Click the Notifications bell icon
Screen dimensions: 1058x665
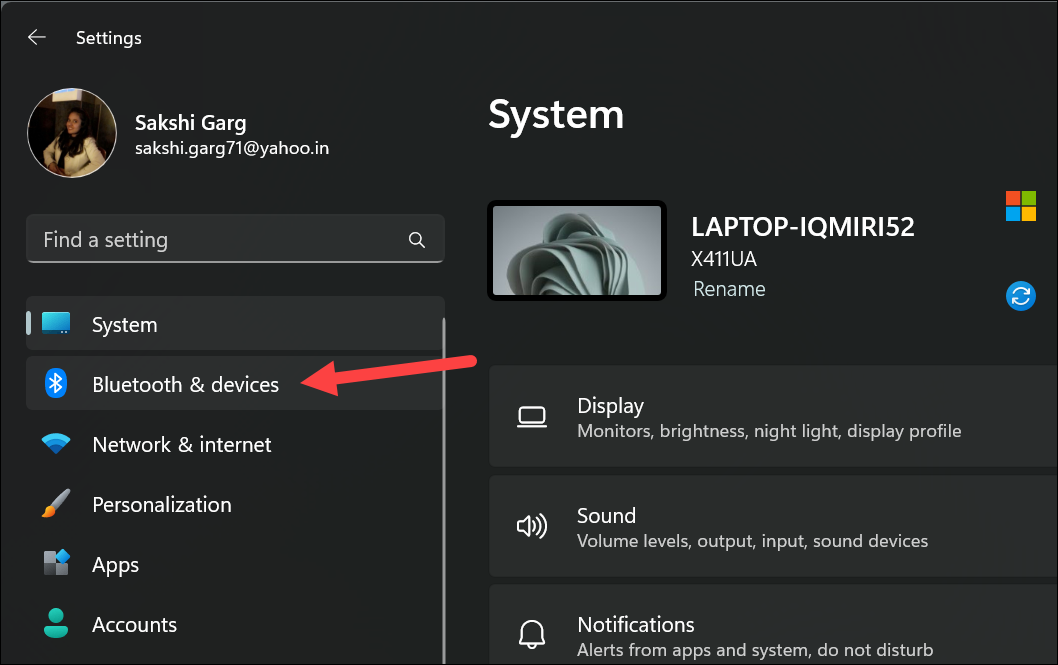tap(532, 634)
